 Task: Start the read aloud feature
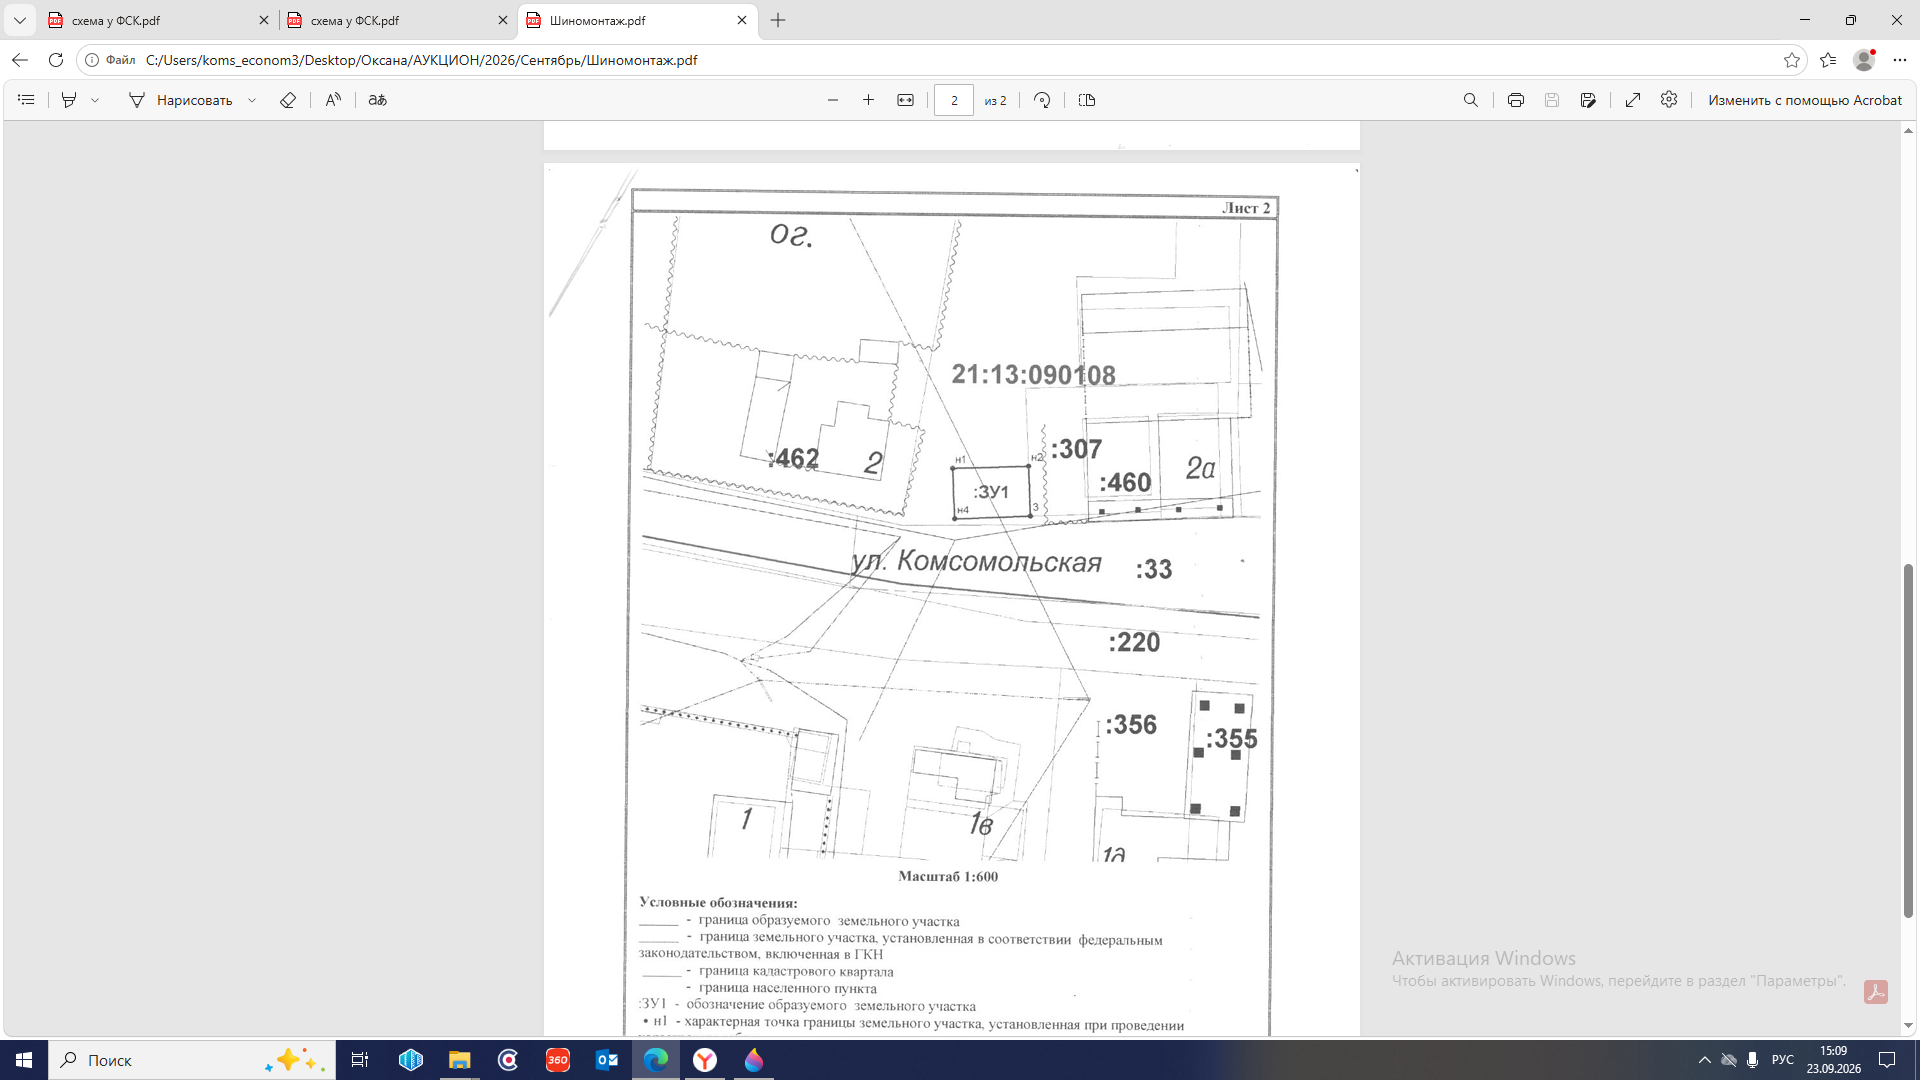[x=333, y=100]
